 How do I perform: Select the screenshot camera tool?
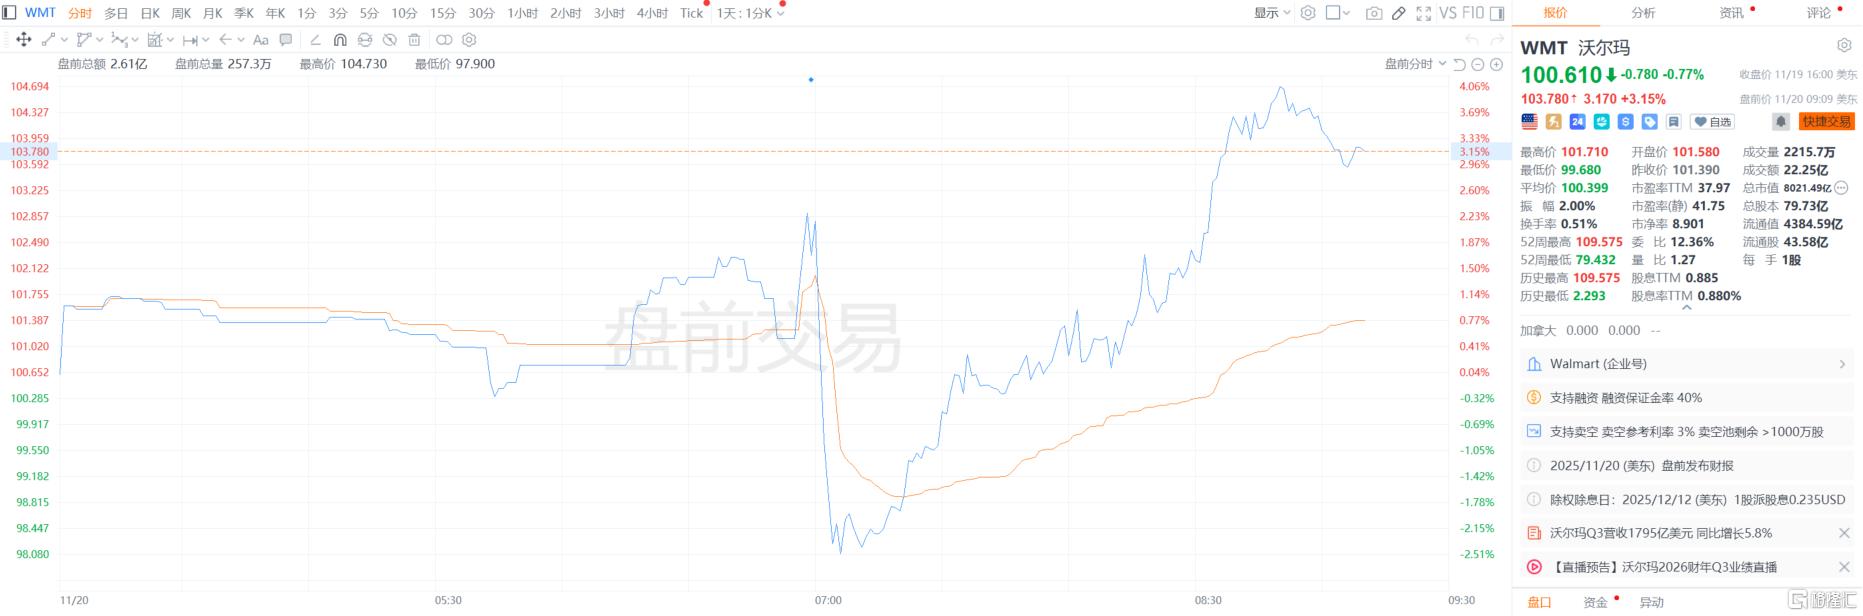(x=1375, y=13)
